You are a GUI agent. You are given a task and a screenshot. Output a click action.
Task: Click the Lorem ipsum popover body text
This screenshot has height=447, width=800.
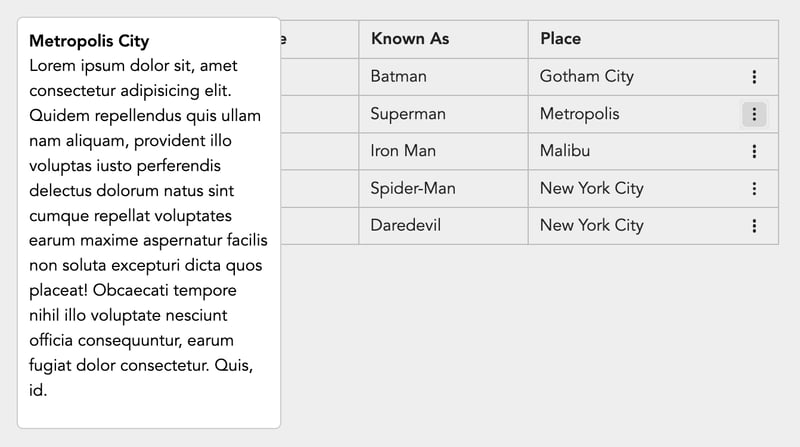click(148, 228)
